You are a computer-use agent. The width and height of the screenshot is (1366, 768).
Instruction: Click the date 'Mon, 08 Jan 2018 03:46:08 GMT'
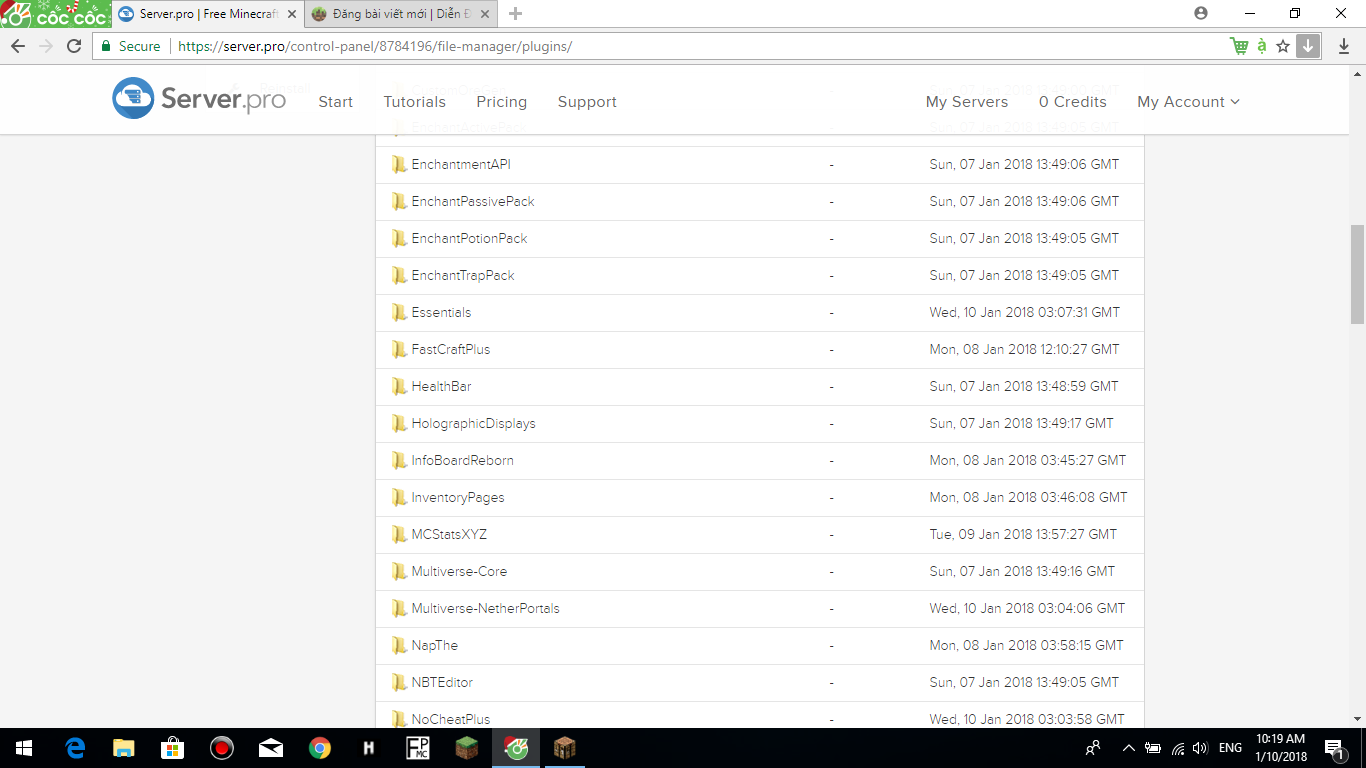pos(1028,497)
